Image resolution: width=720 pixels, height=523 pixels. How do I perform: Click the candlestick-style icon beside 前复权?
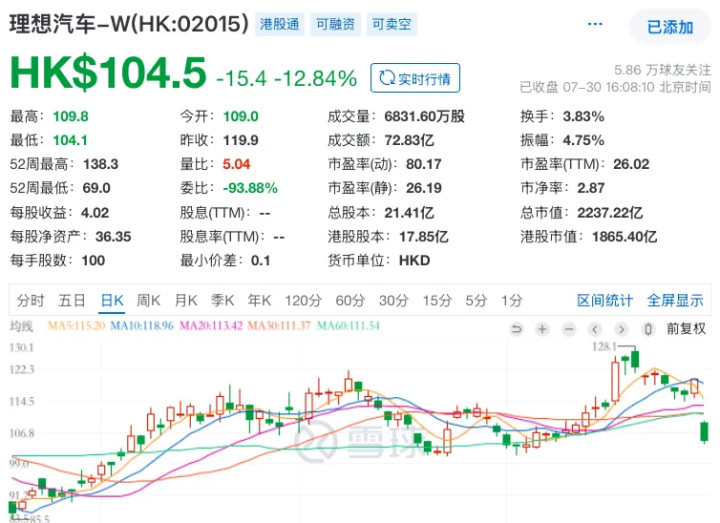coord(648,329)
